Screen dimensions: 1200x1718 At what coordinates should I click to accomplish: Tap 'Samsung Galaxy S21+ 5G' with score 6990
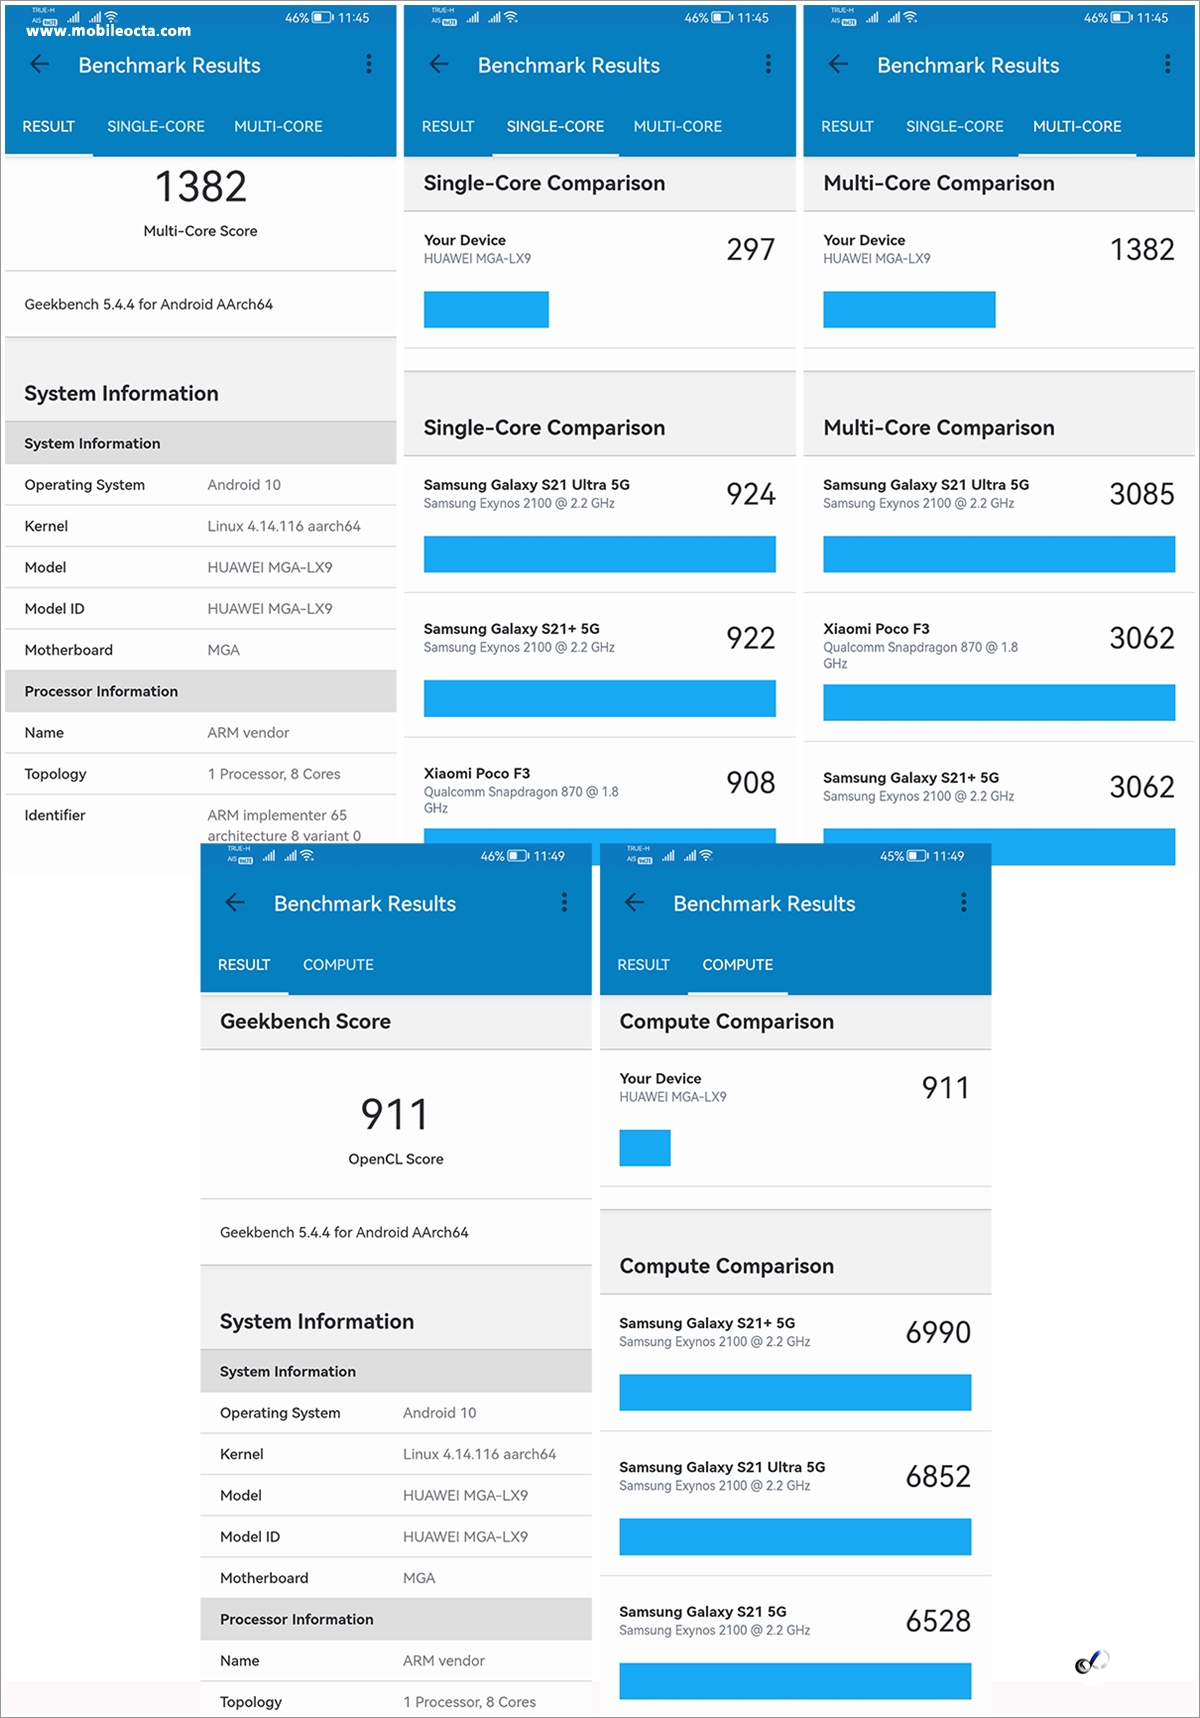707,1323
